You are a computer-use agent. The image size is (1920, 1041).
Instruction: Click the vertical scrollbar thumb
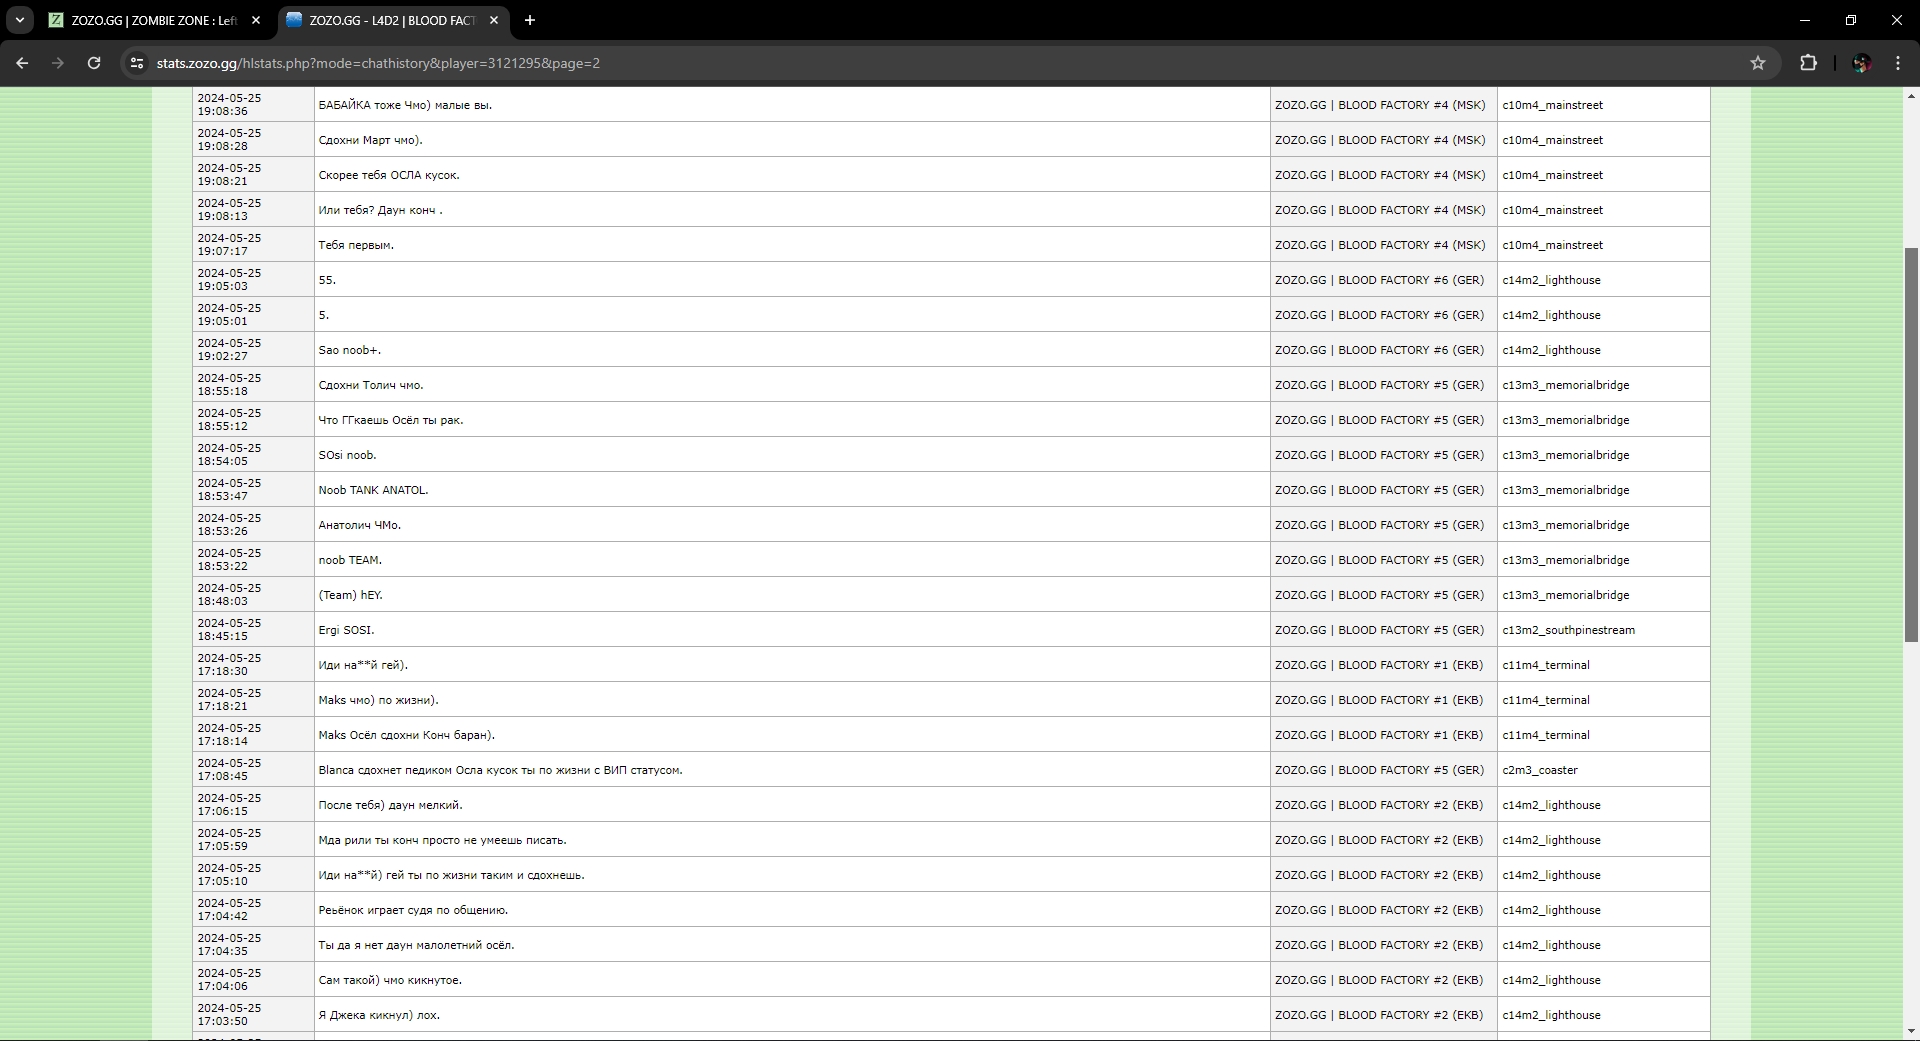(x=1911, y=445)
